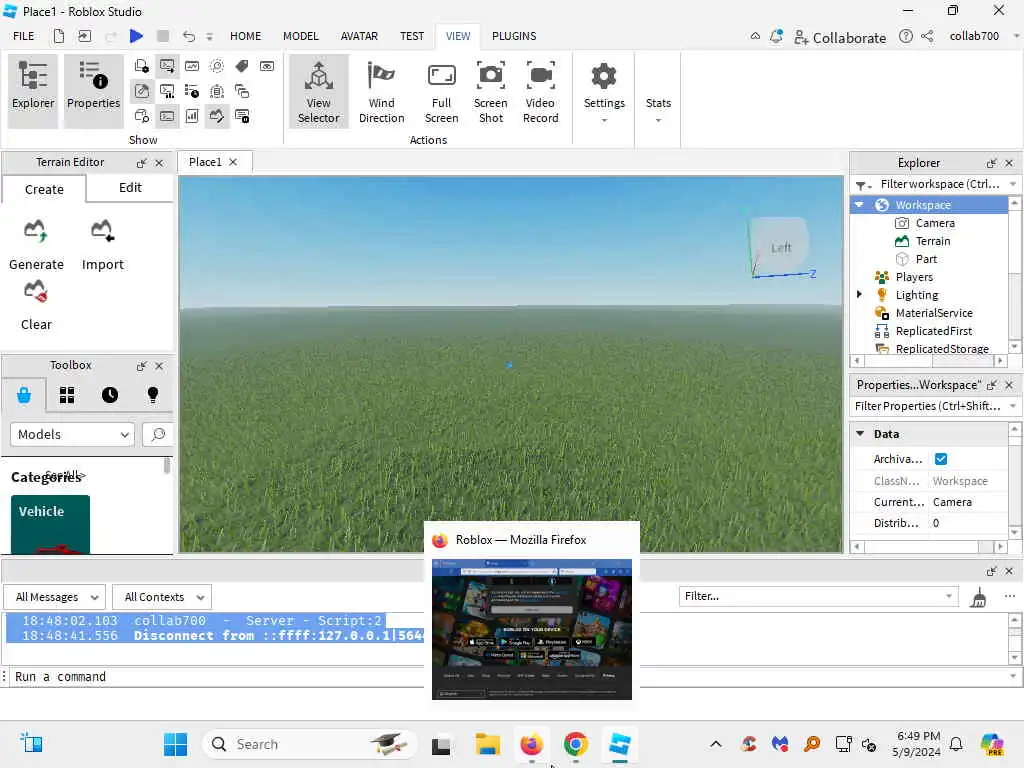Viewport: 1024px width, 768px height.
Task: Click the Windows Start button on taskbar
Action: pyautogui.click(x=175, y=744)
